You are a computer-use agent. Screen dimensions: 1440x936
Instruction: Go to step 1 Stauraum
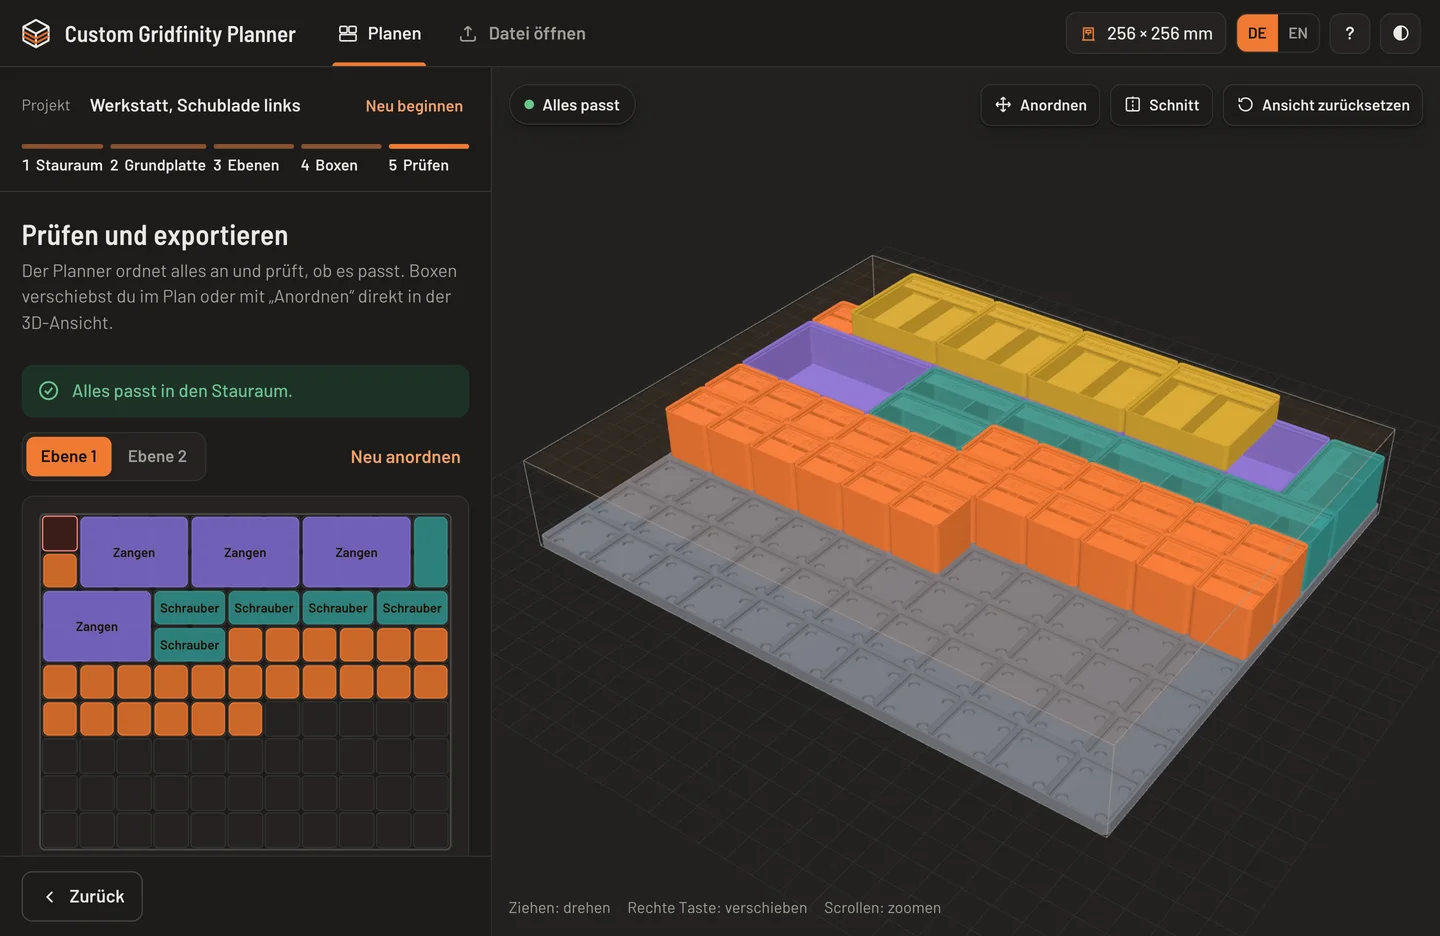62,160
